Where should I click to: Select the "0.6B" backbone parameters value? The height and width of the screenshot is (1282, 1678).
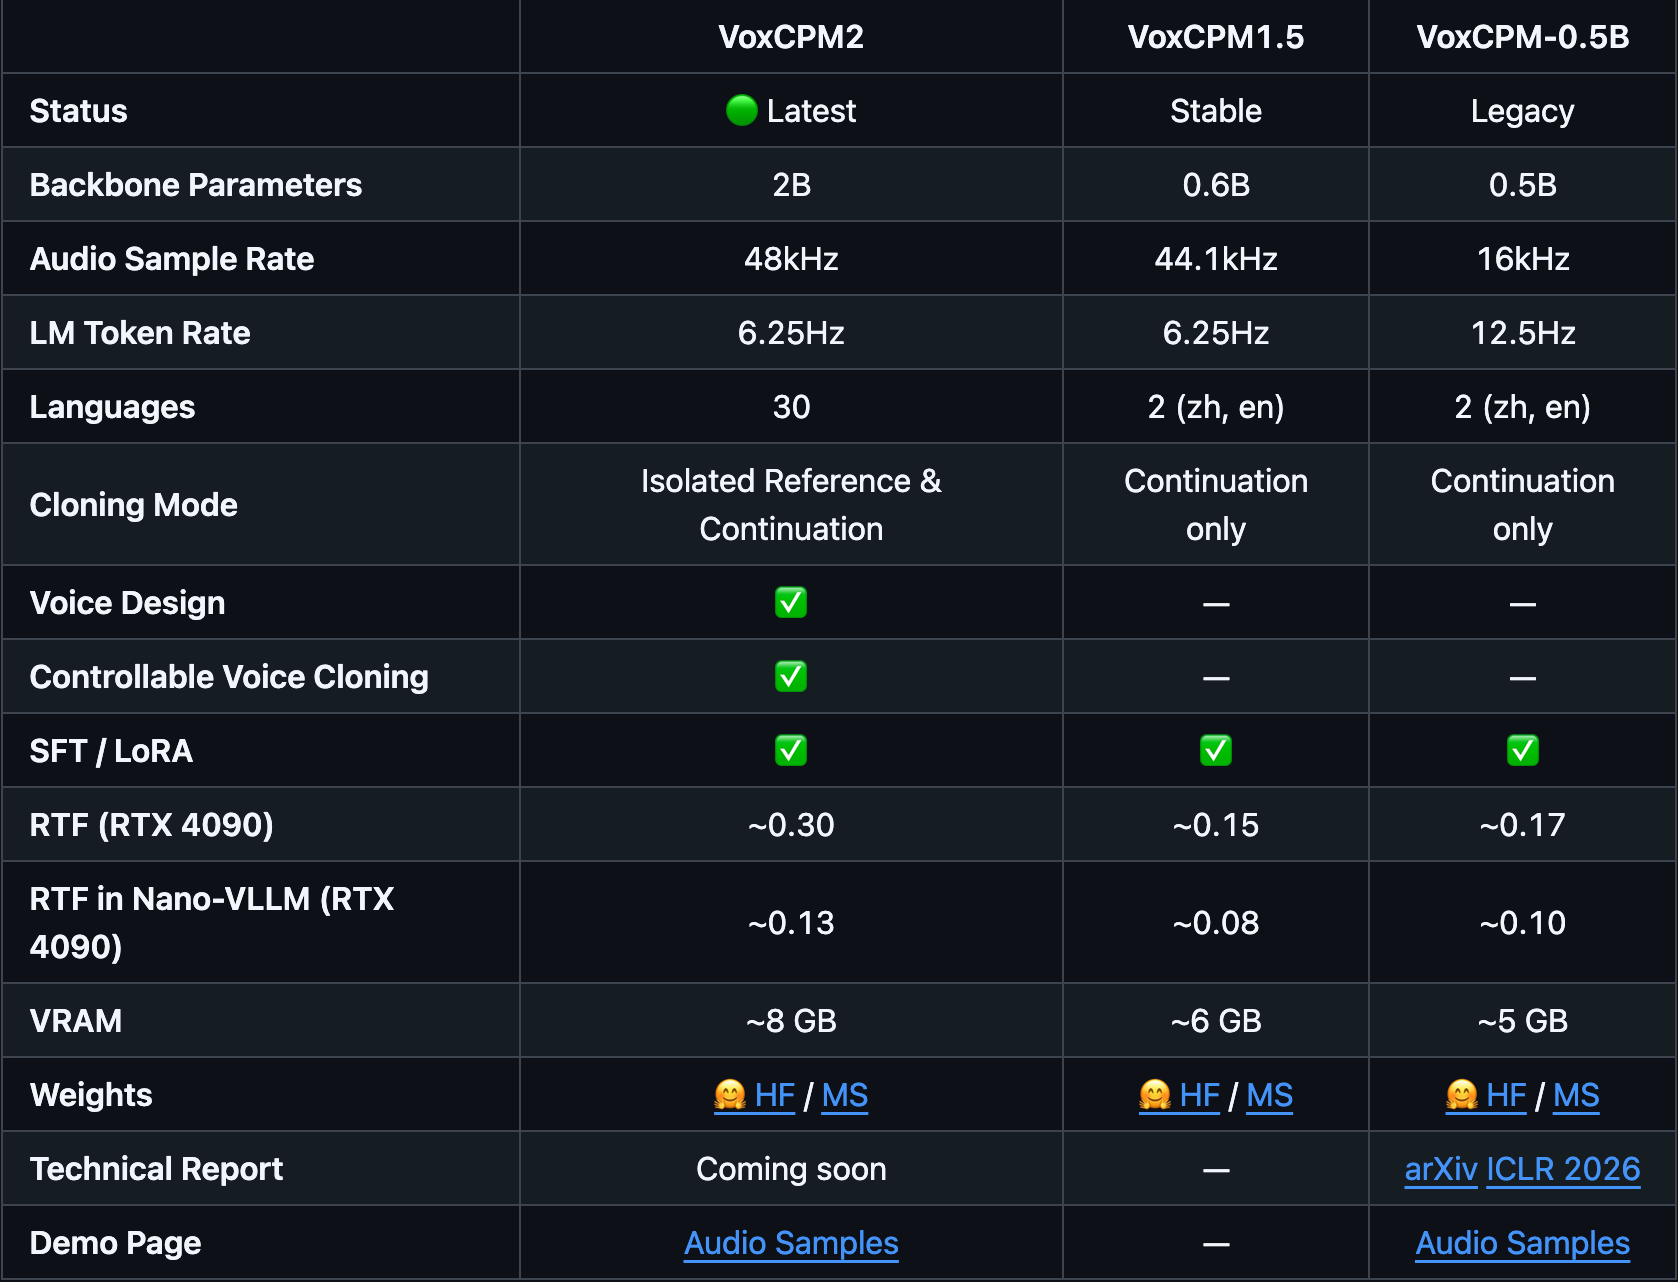pos(1216,185)
